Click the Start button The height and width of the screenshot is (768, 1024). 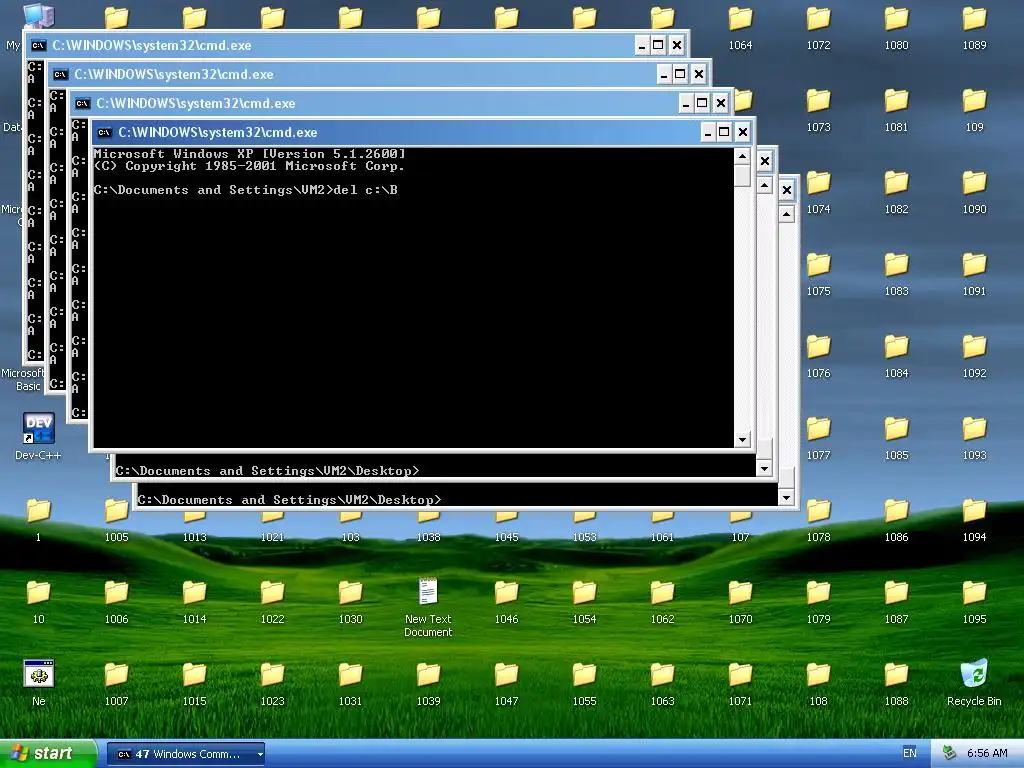point(48,754)
